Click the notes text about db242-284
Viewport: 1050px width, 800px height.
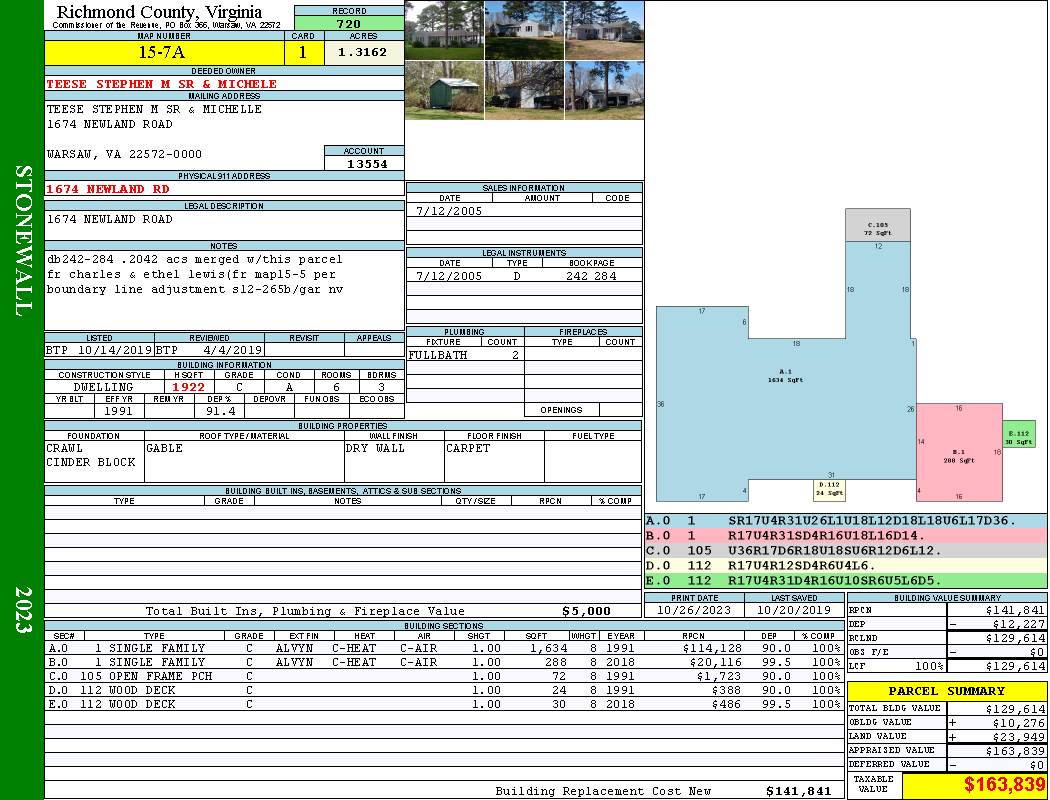(195, 274)
